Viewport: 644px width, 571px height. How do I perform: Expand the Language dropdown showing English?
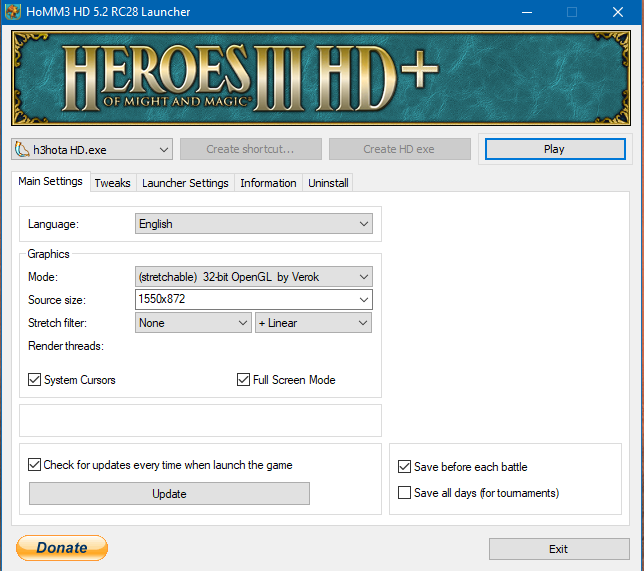click(x=254, y=223)
